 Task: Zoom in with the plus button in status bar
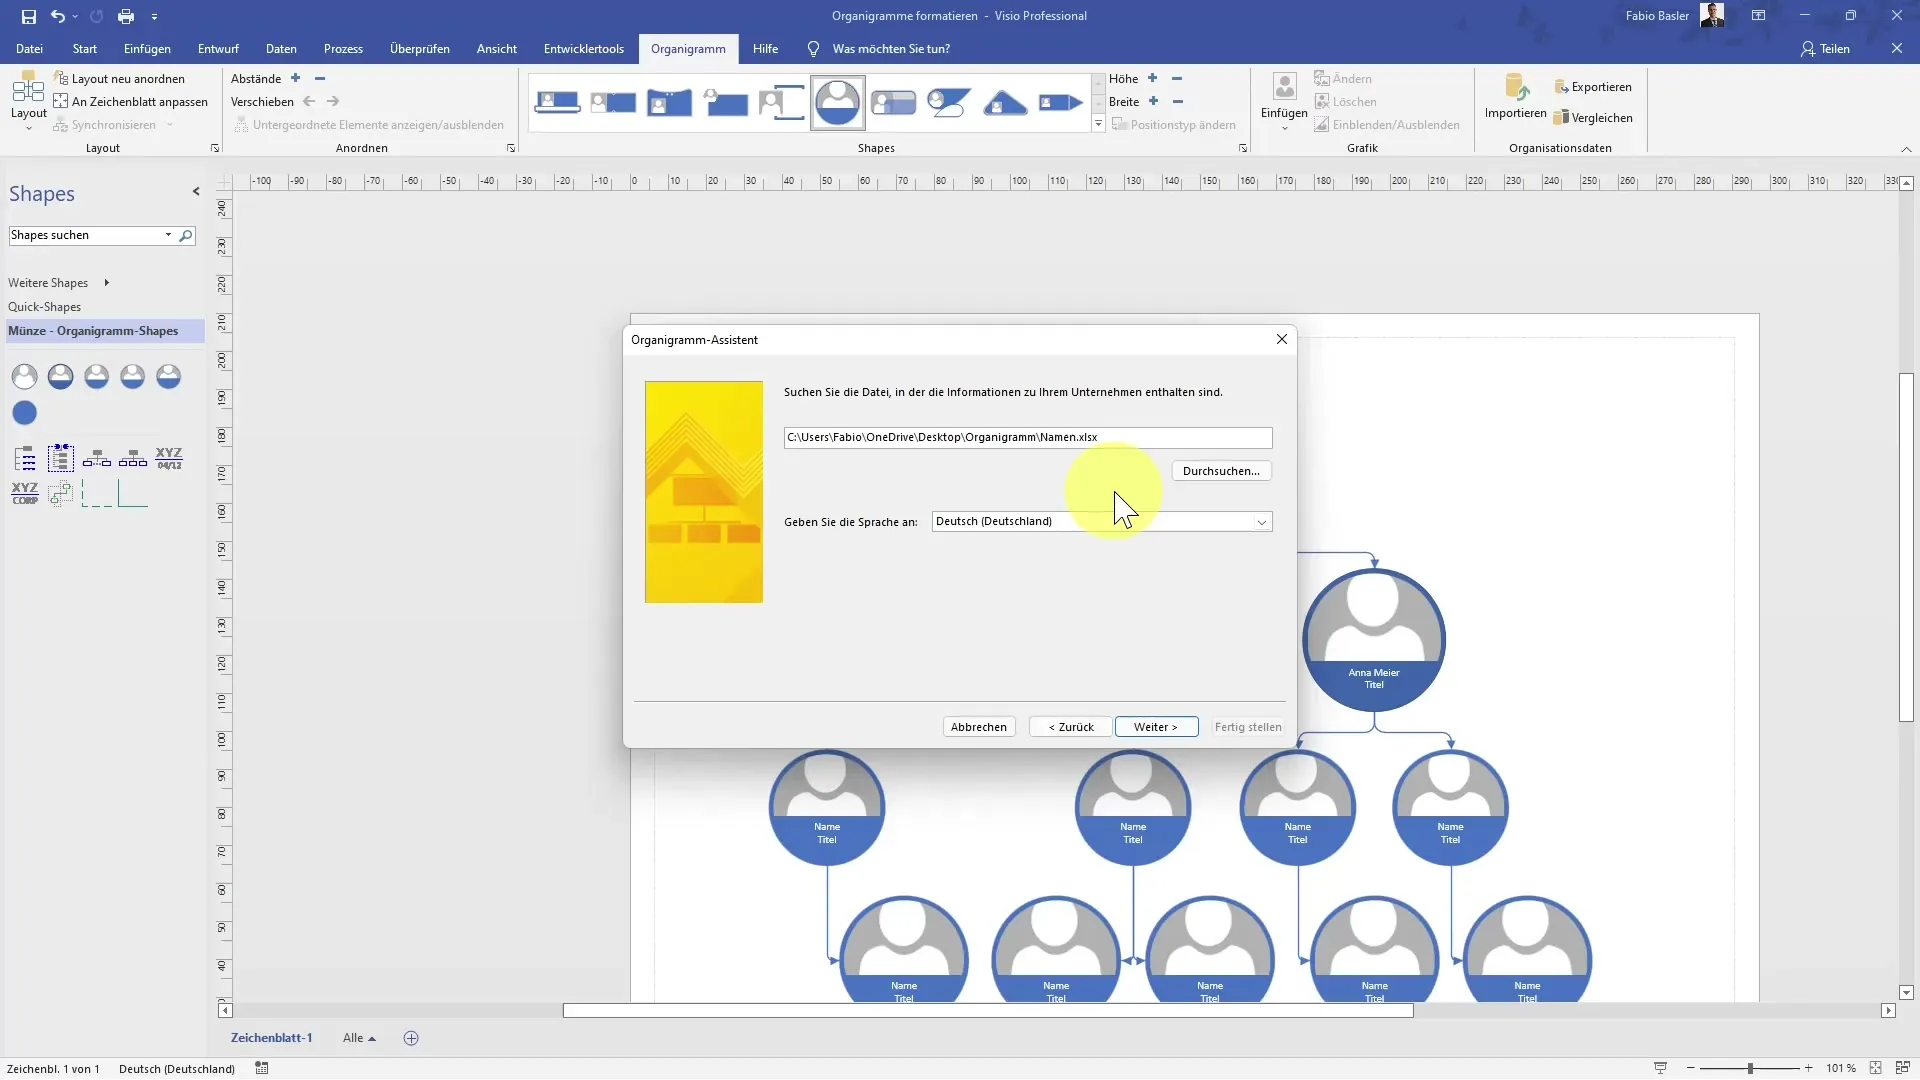click(1808, 1068)
